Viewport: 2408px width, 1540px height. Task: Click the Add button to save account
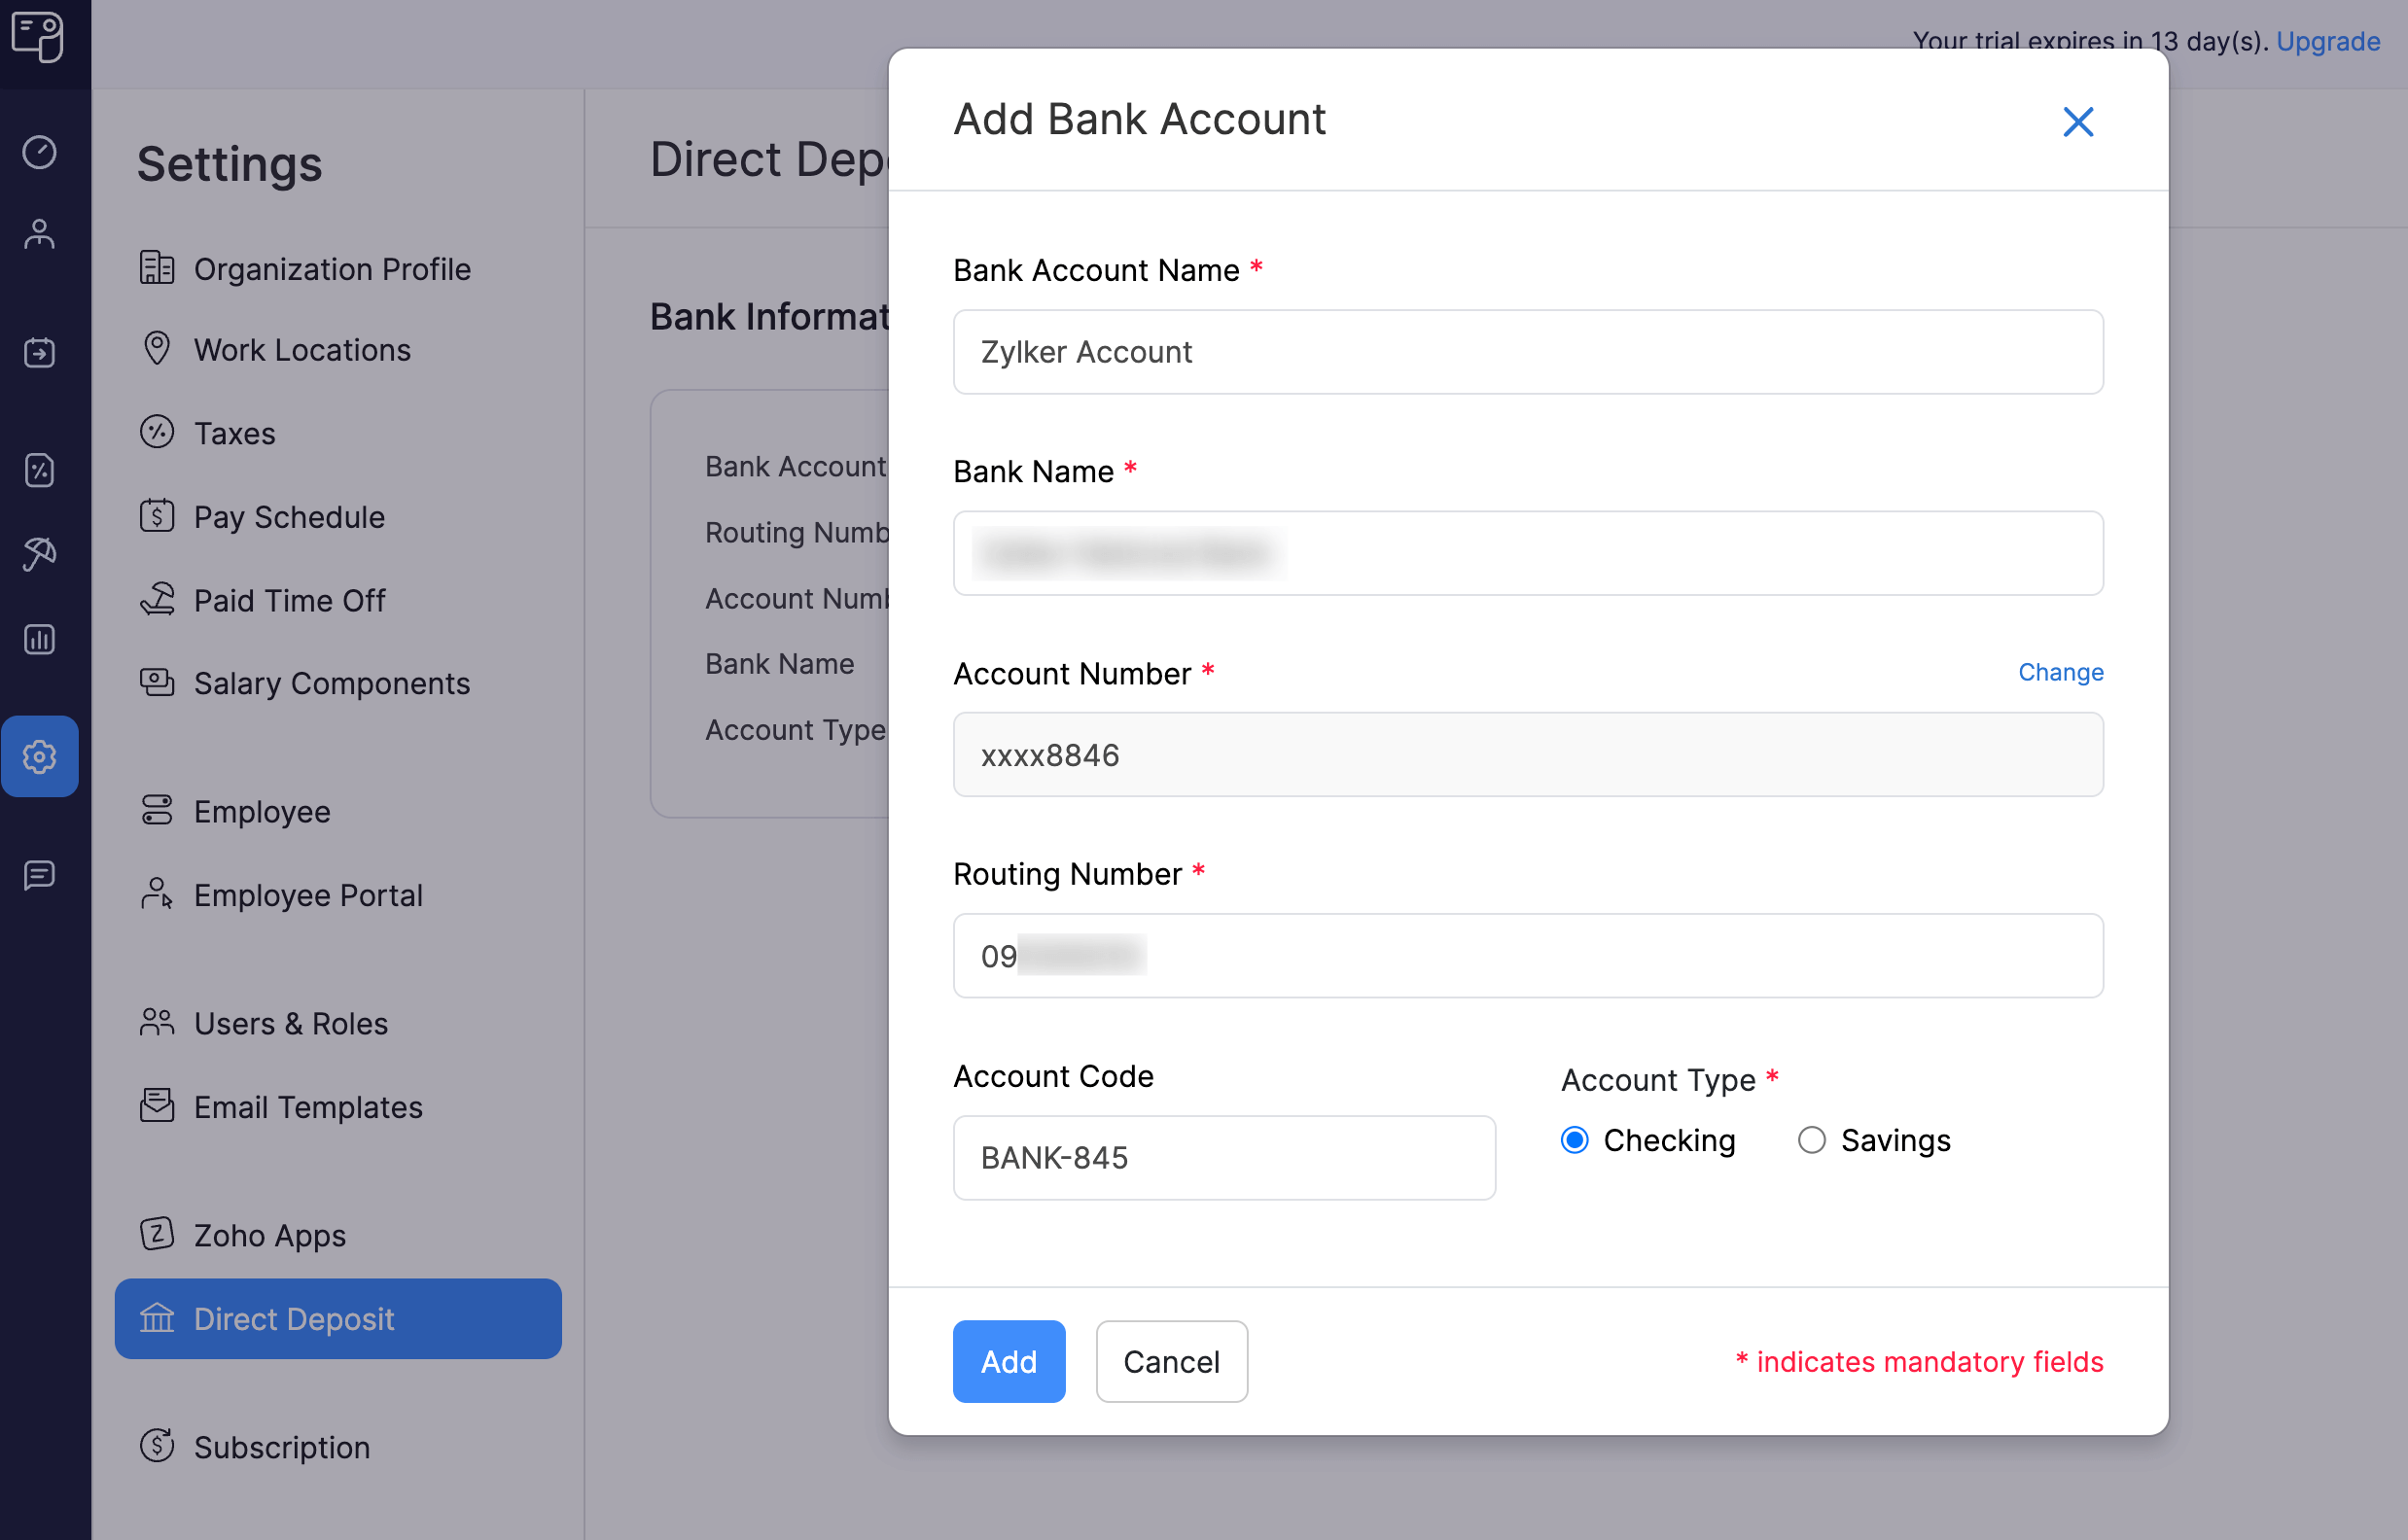[1008, 1361]
